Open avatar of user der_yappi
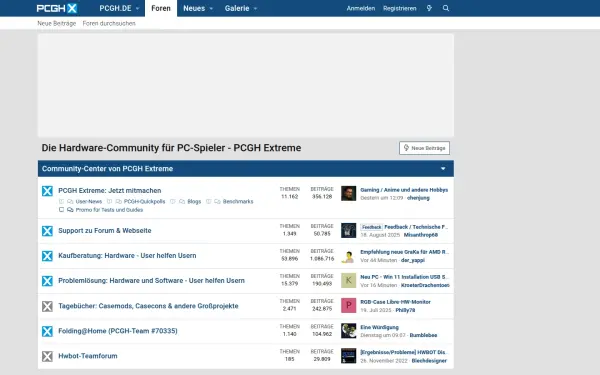The image size is (600, 375). [348, 256]
